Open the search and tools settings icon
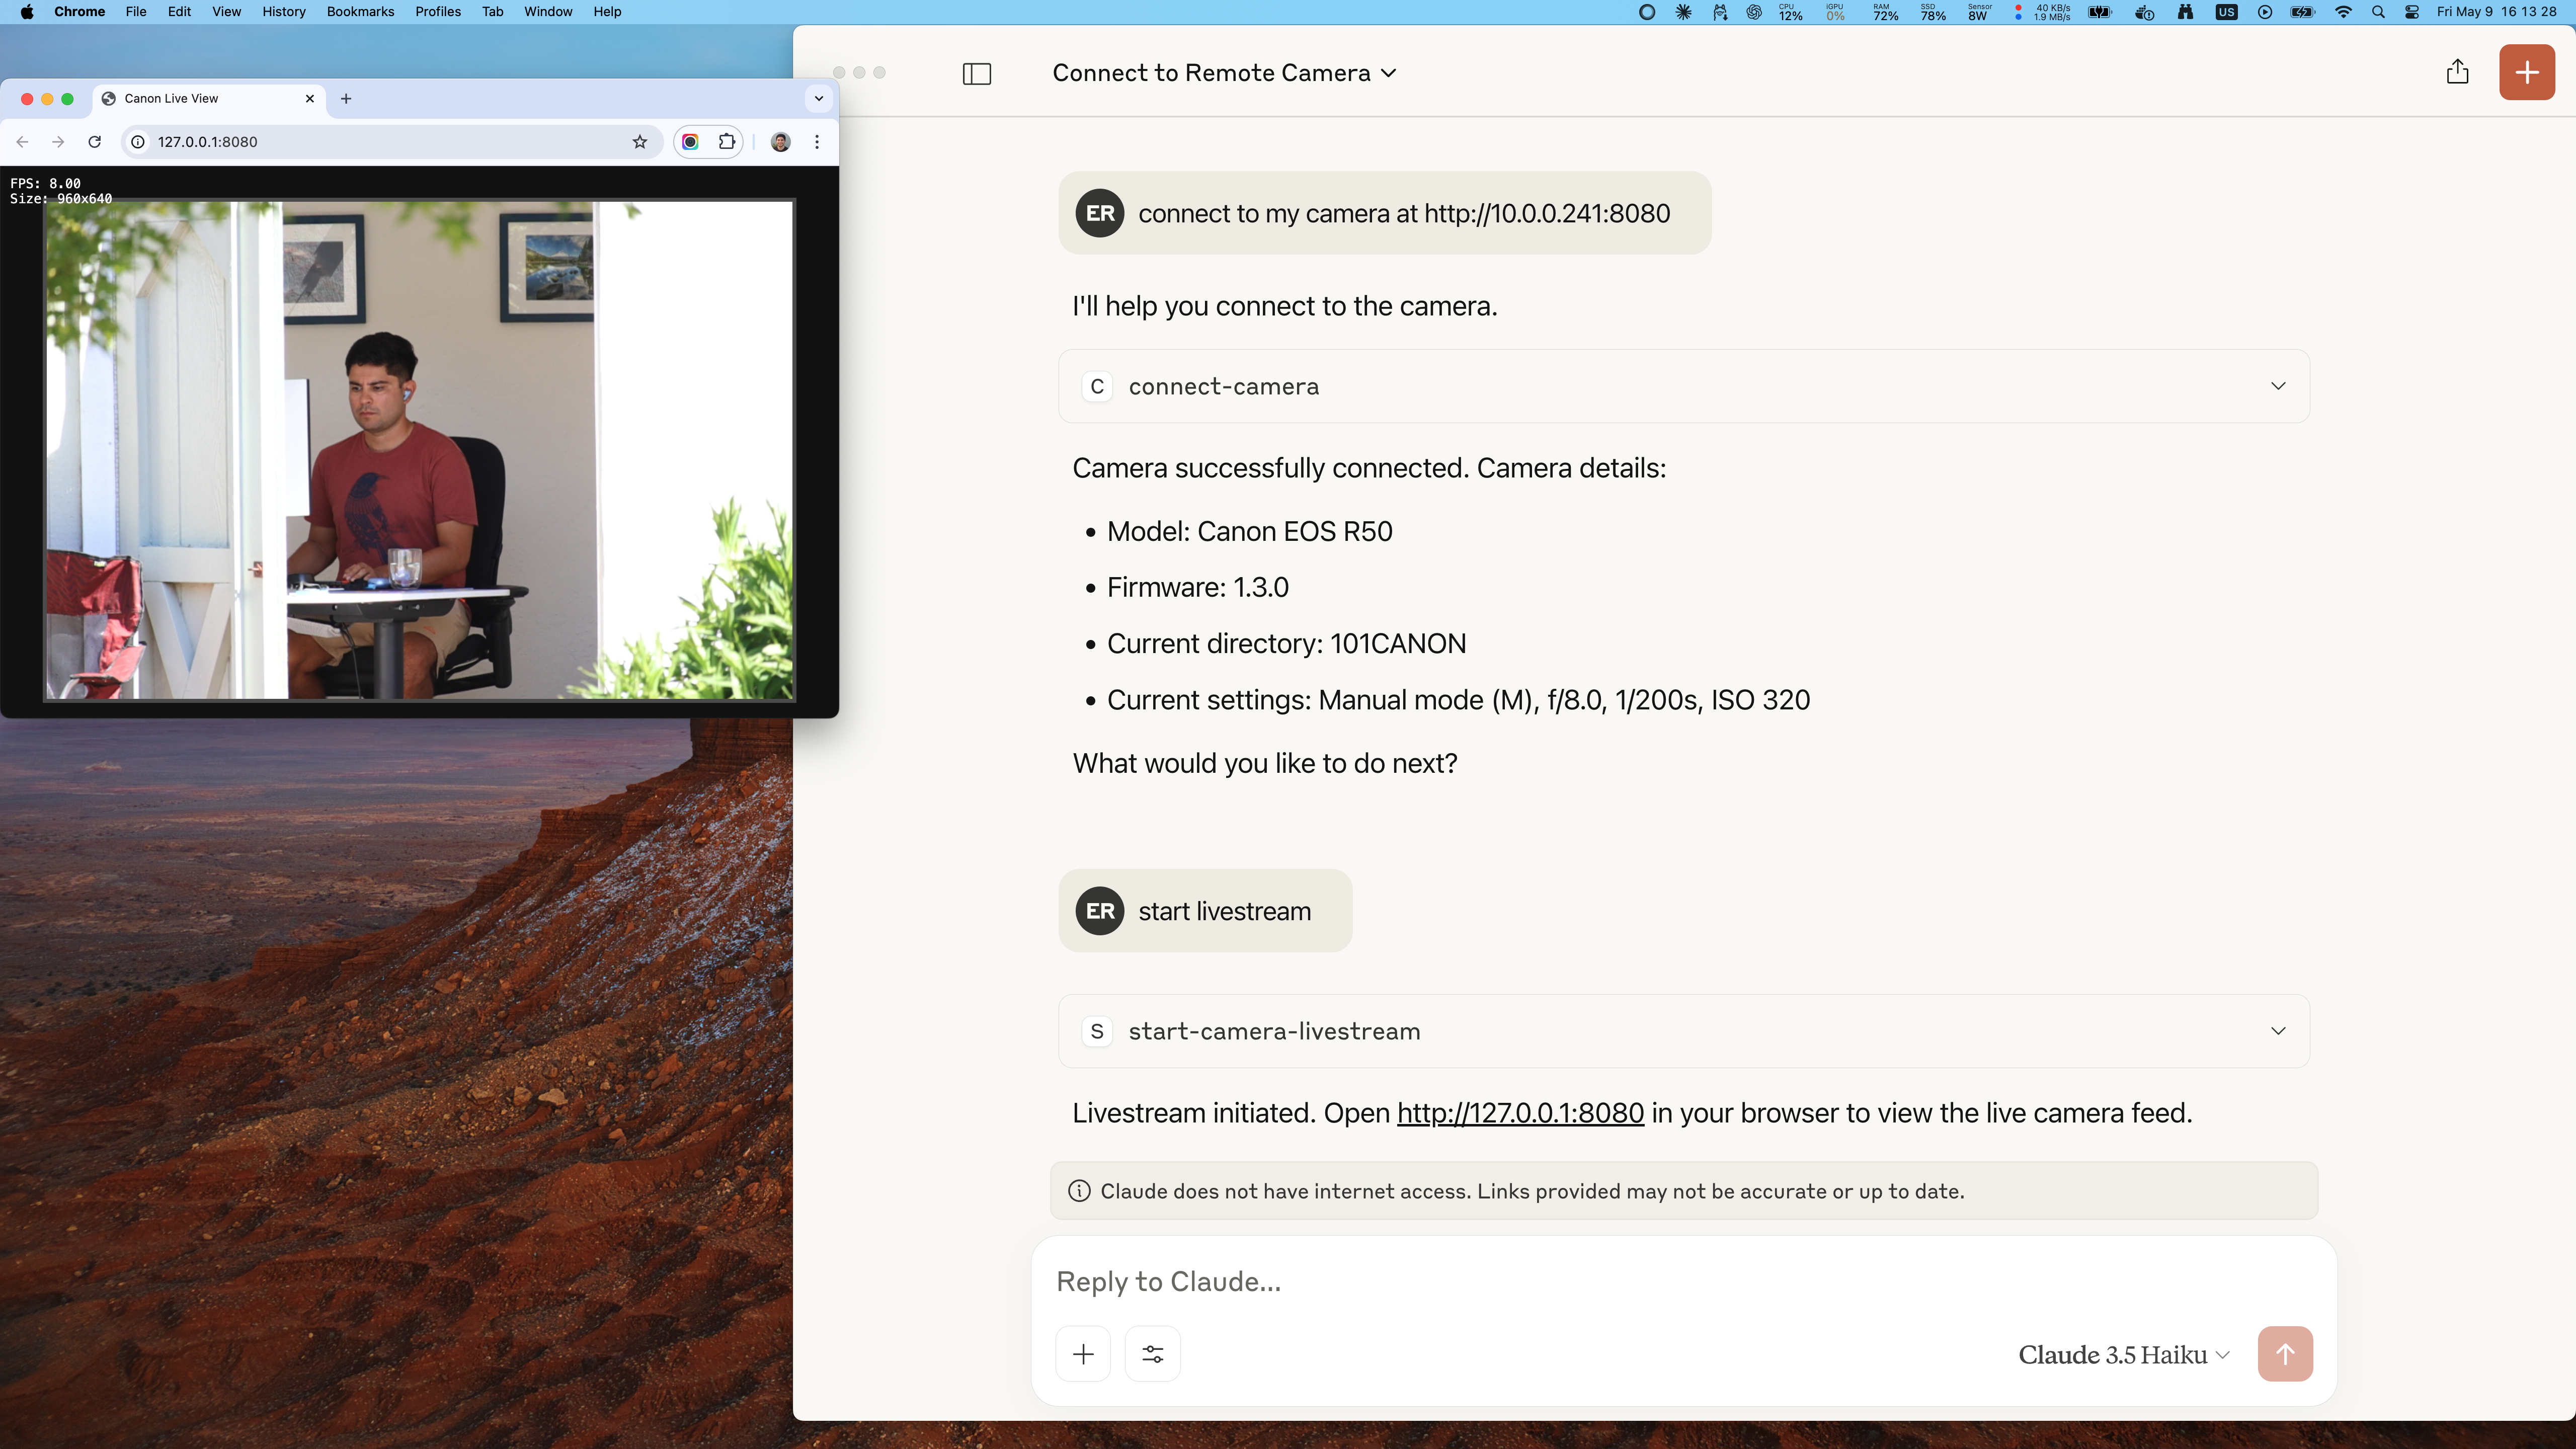The image size is (2576, 1449). pos(1152,1354)
